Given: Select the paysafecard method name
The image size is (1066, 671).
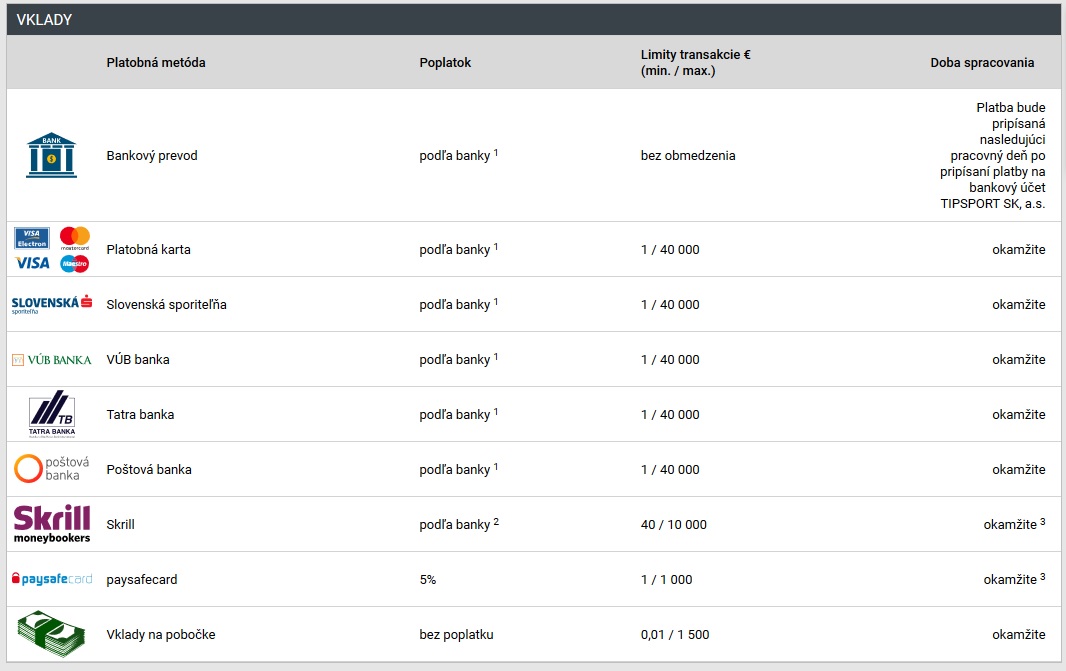Looking at the screenshot, I should click(x=141, y=580).
